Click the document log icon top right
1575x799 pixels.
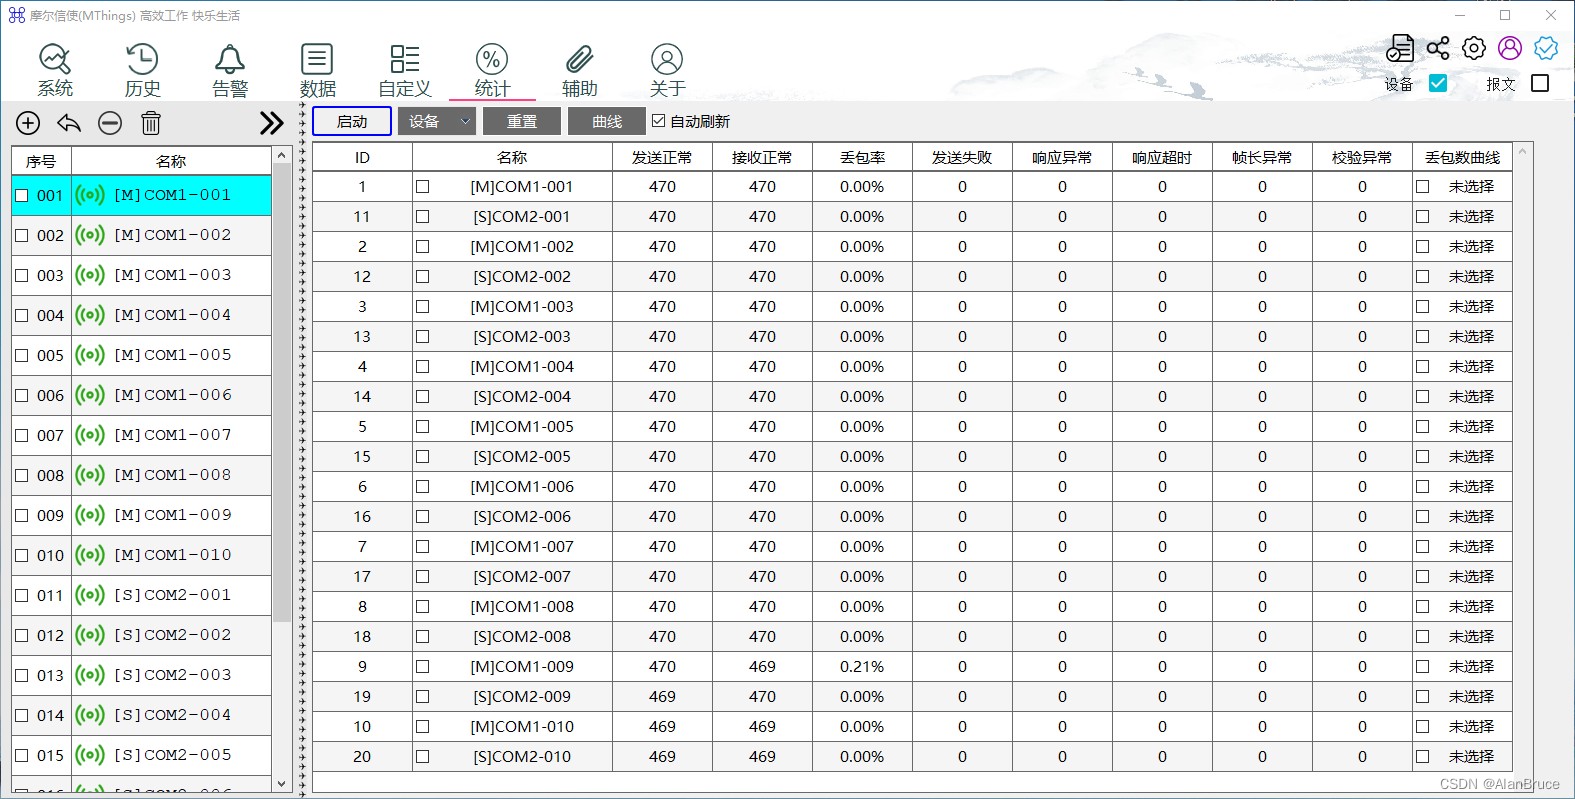1401,48
